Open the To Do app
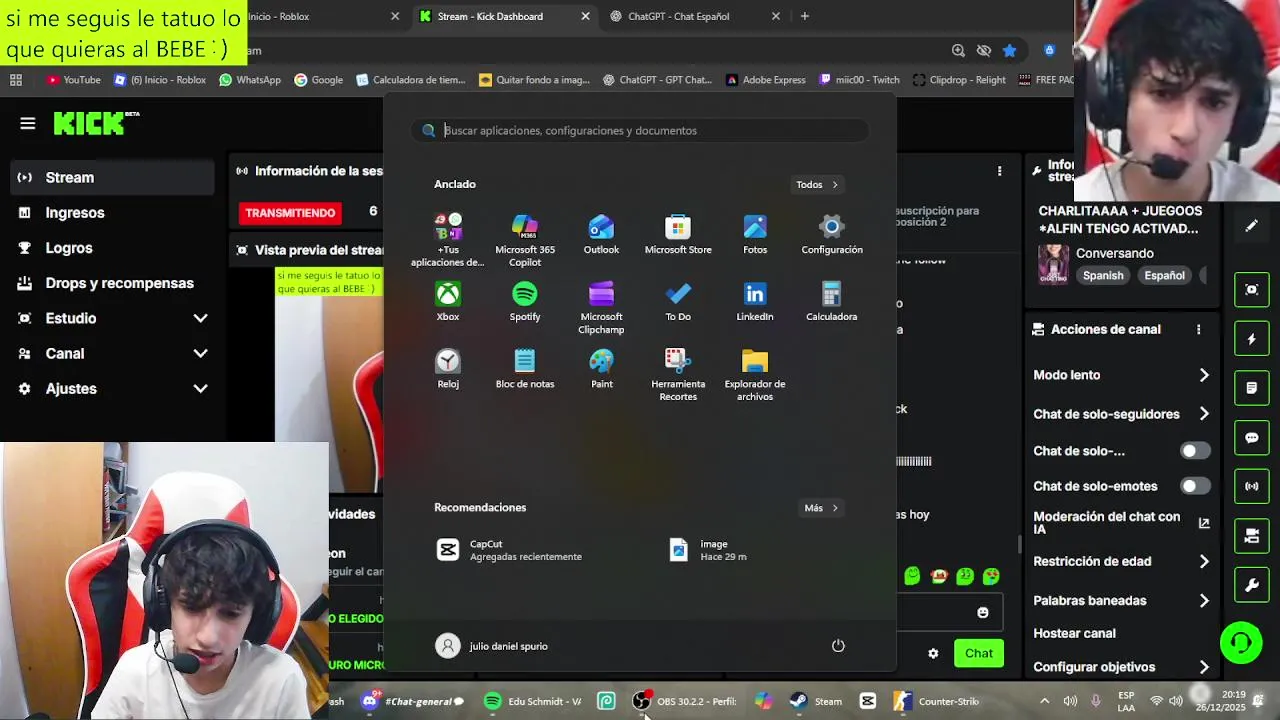The image size is (1280, 720). point(678,302)
